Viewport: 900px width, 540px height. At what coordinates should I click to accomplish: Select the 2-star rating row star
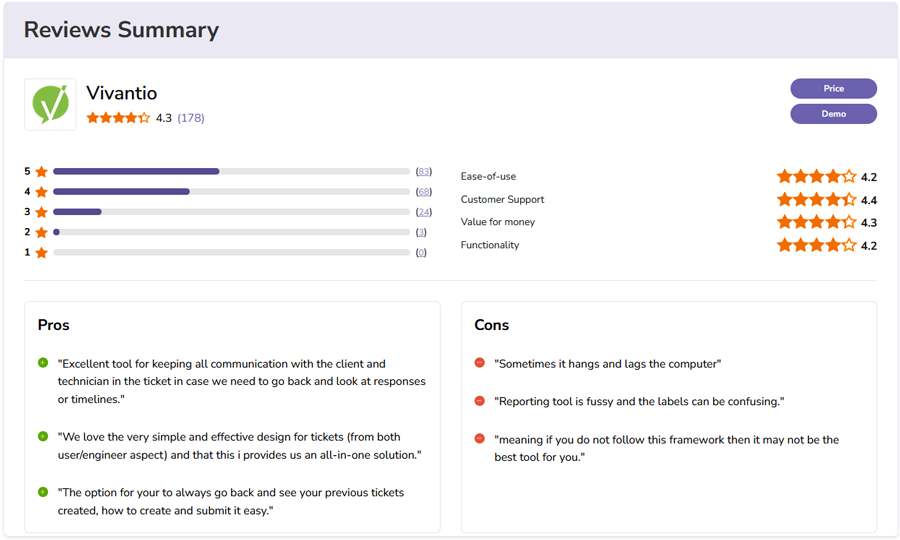pos(41,232)
